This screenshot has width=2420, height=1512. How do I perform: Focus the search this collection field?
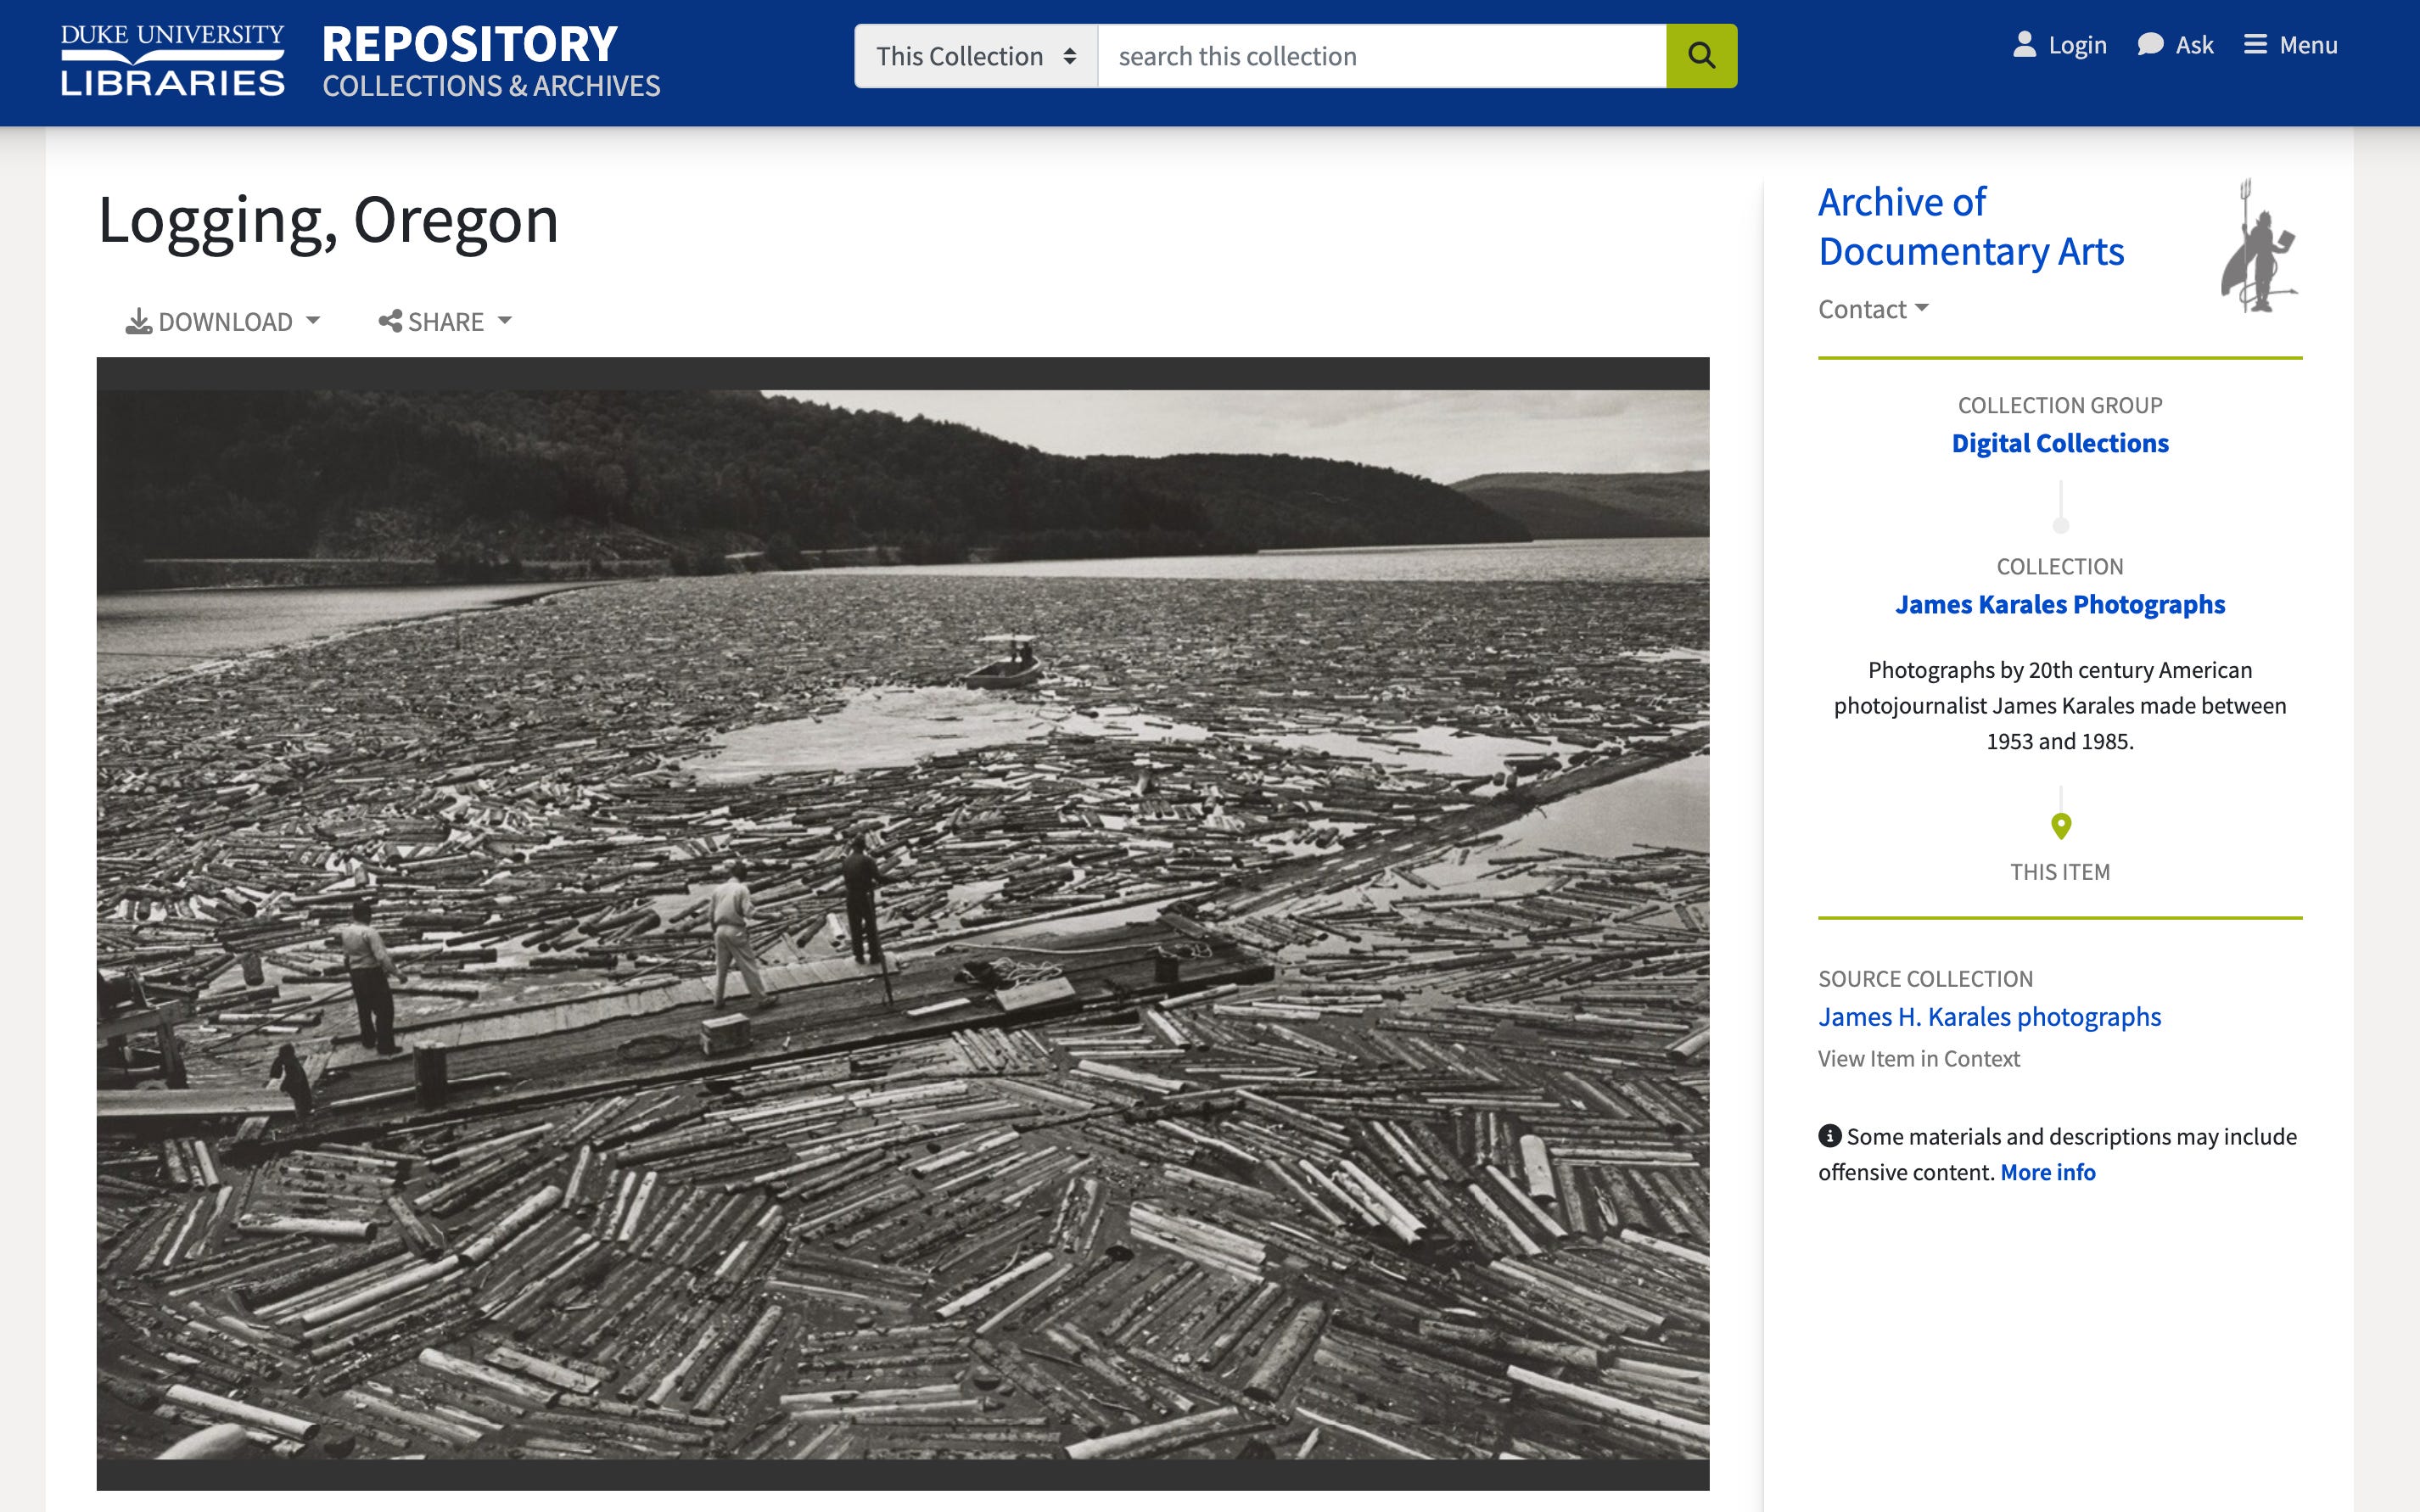pos(1382,56)
